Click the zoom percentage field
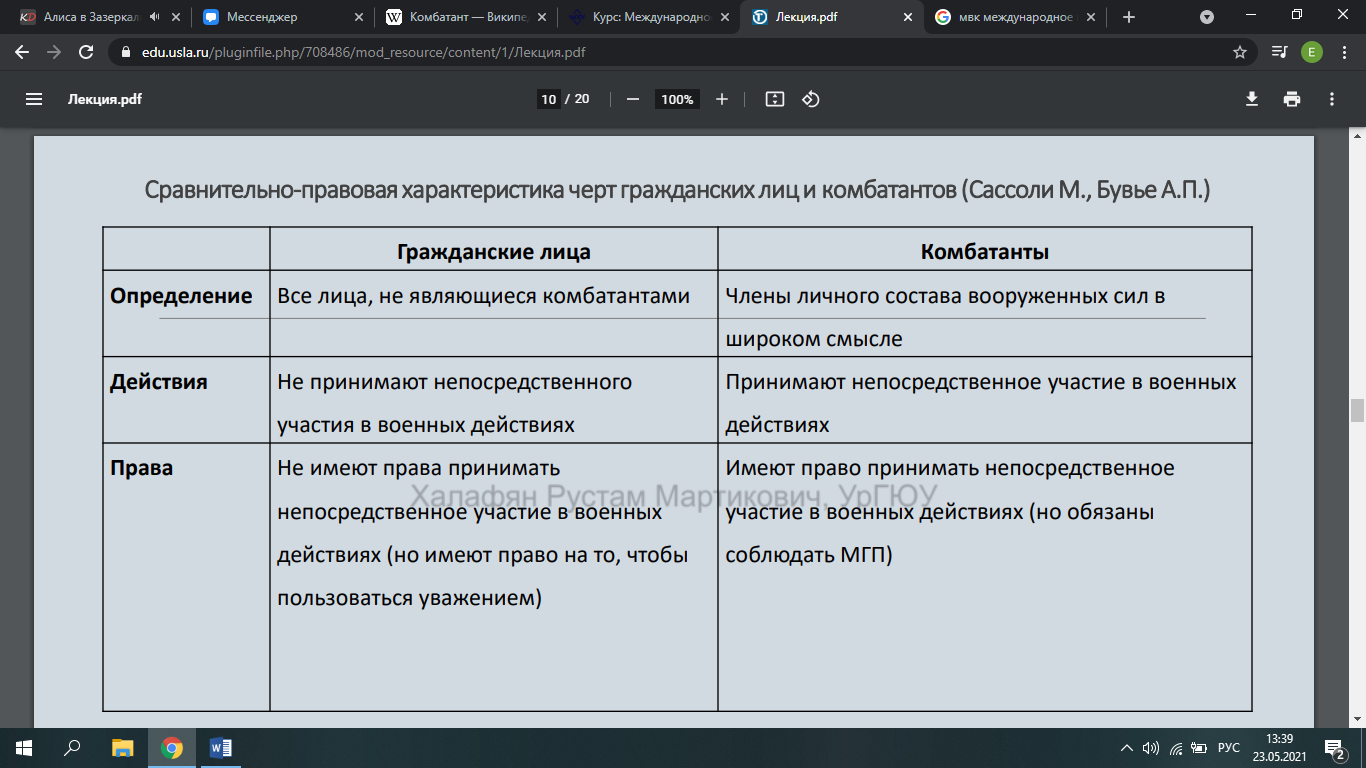 pyautogui.click(x=677, y=99)
